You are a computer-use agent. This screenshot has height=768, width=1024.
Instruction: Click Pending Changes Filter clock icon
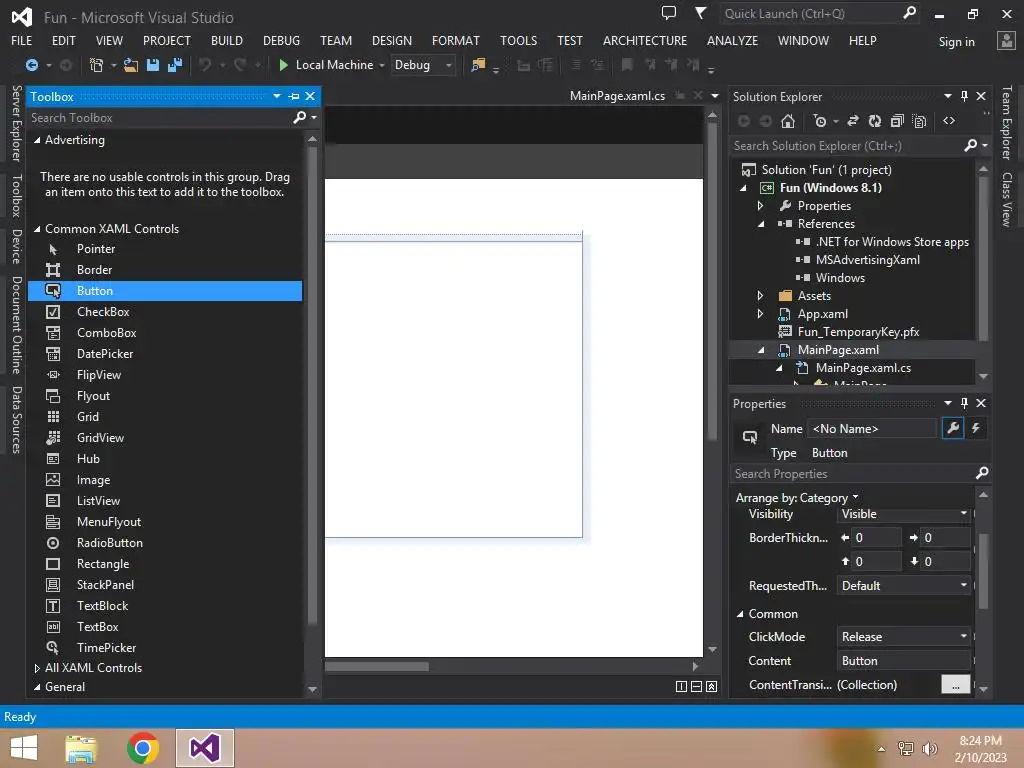tap(820, 121)
